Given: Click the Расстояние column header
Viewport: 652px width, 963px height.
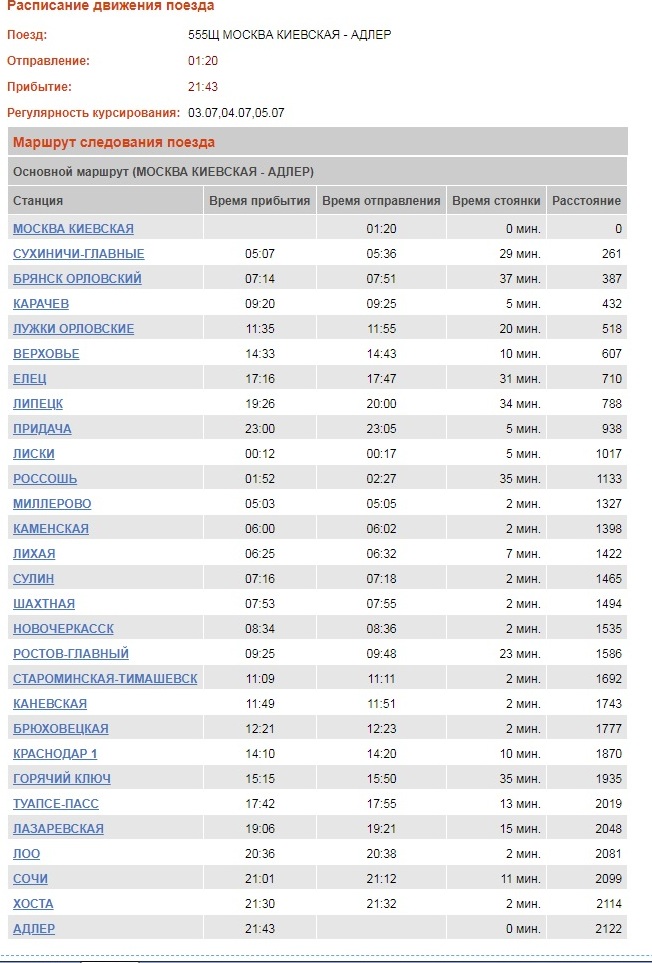Looking at the screenshot, I should click(586, 201).
